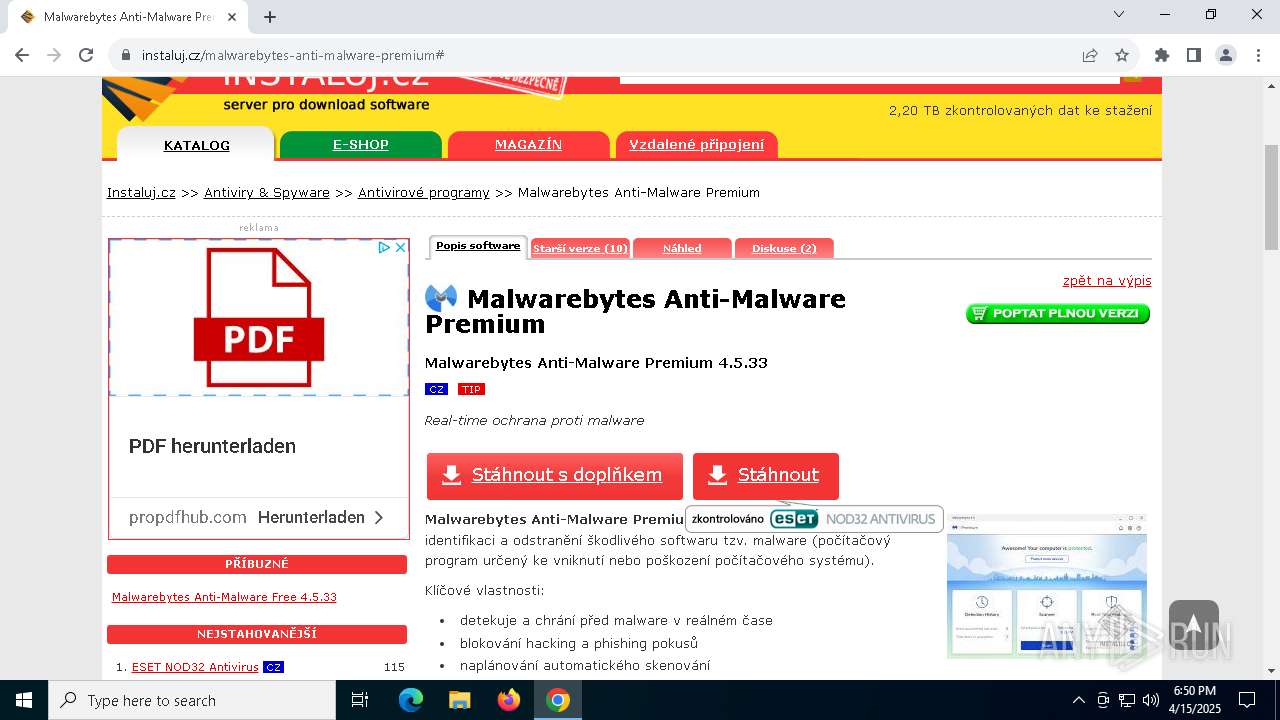This screenshot has height=720, width=1280.
Task: Open Chrome three-dot menu
Action: tap(1257, 55)
